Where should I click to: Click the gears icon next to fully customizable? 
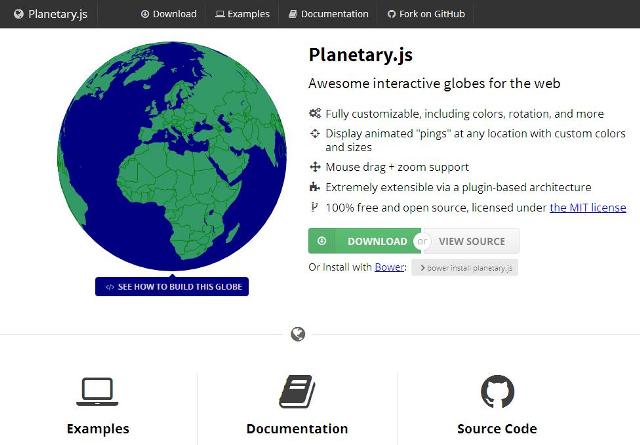(315, 113)
